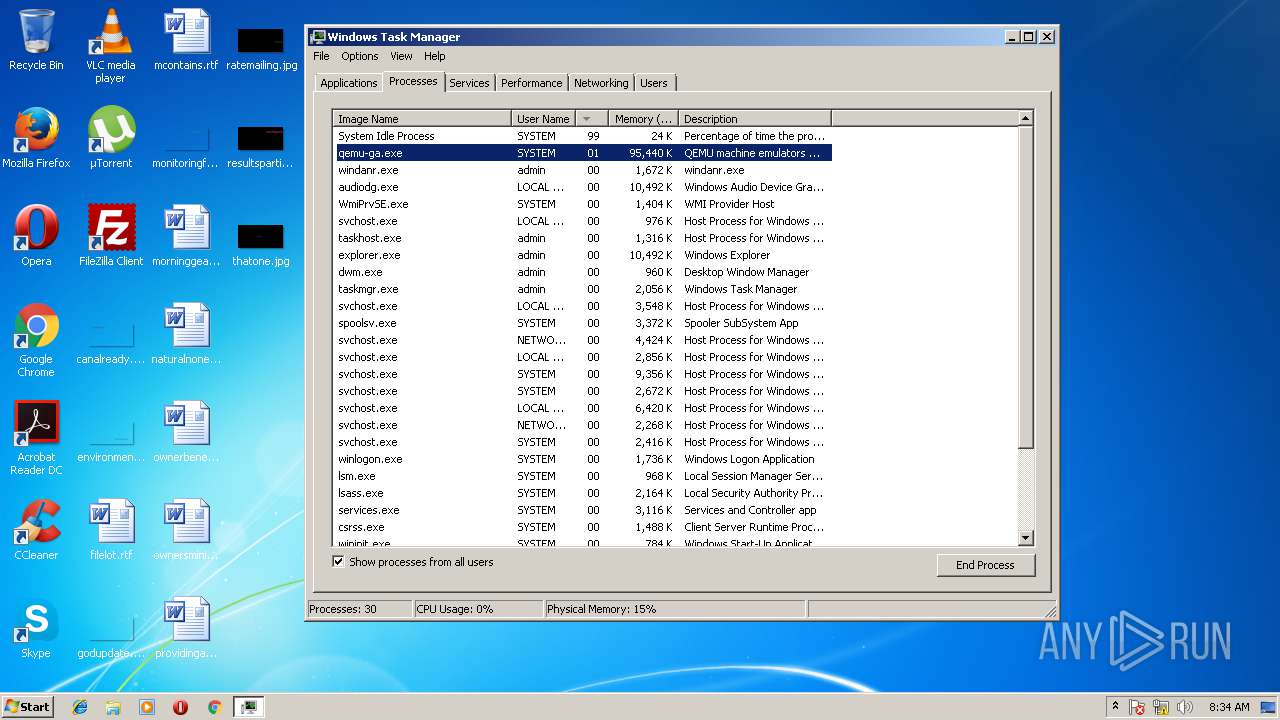Select the windanr.exe process

[x=582, y=170]
